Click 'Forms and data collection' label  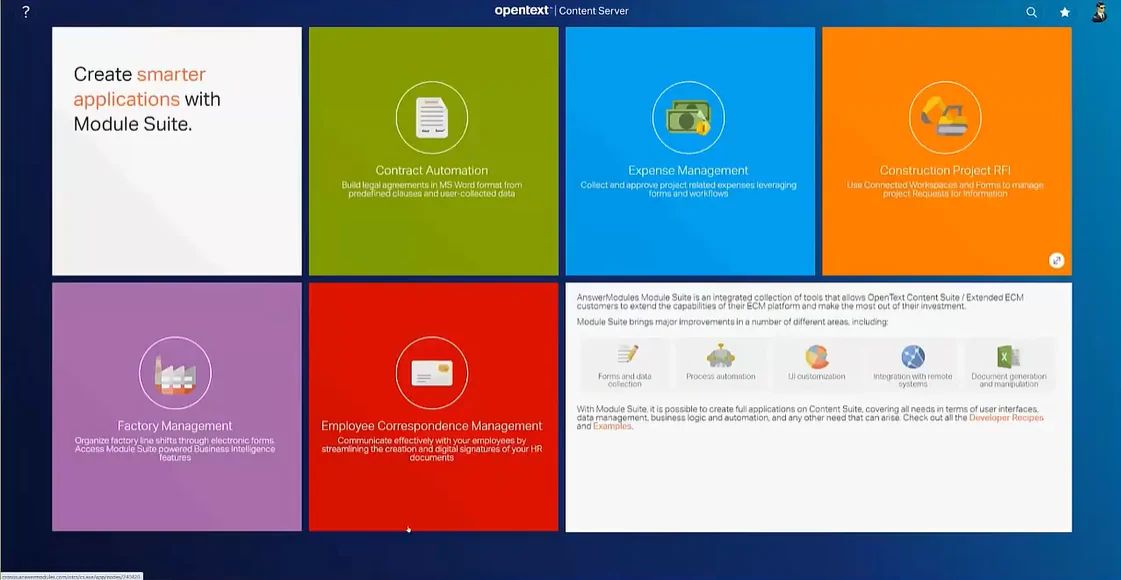tap(625, 380)
